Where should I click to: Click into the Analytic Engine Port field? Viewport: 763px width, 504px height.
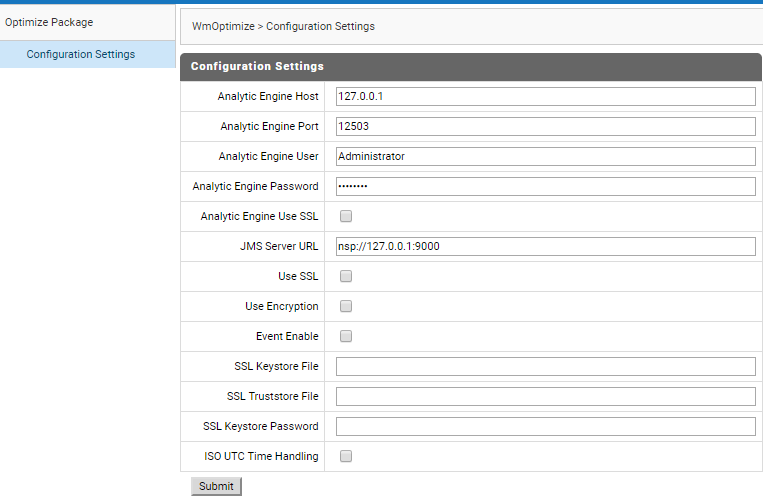(545, 126)
